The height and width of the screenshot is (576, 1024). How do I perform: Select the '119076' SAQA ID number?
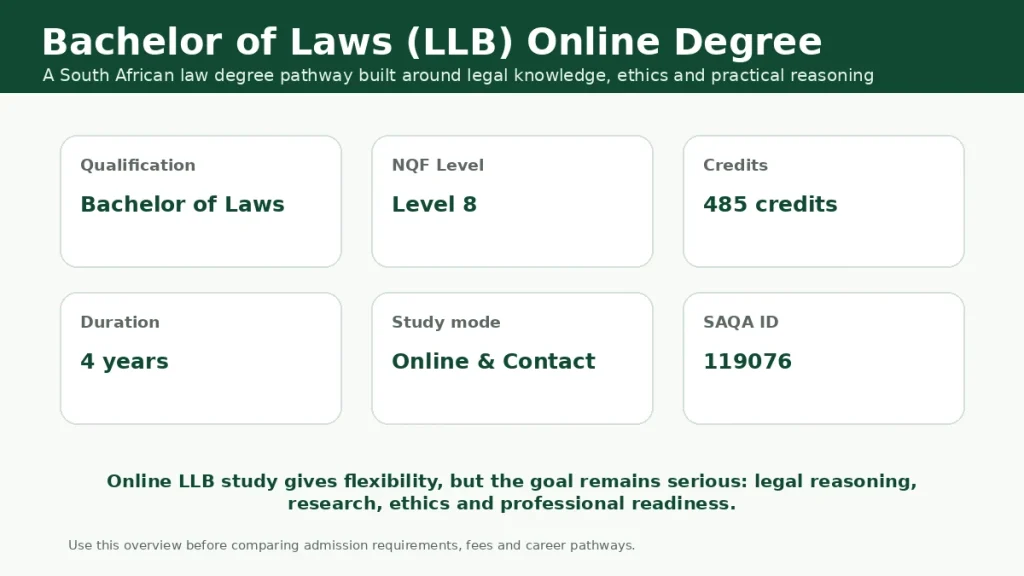tap(747, 361)
